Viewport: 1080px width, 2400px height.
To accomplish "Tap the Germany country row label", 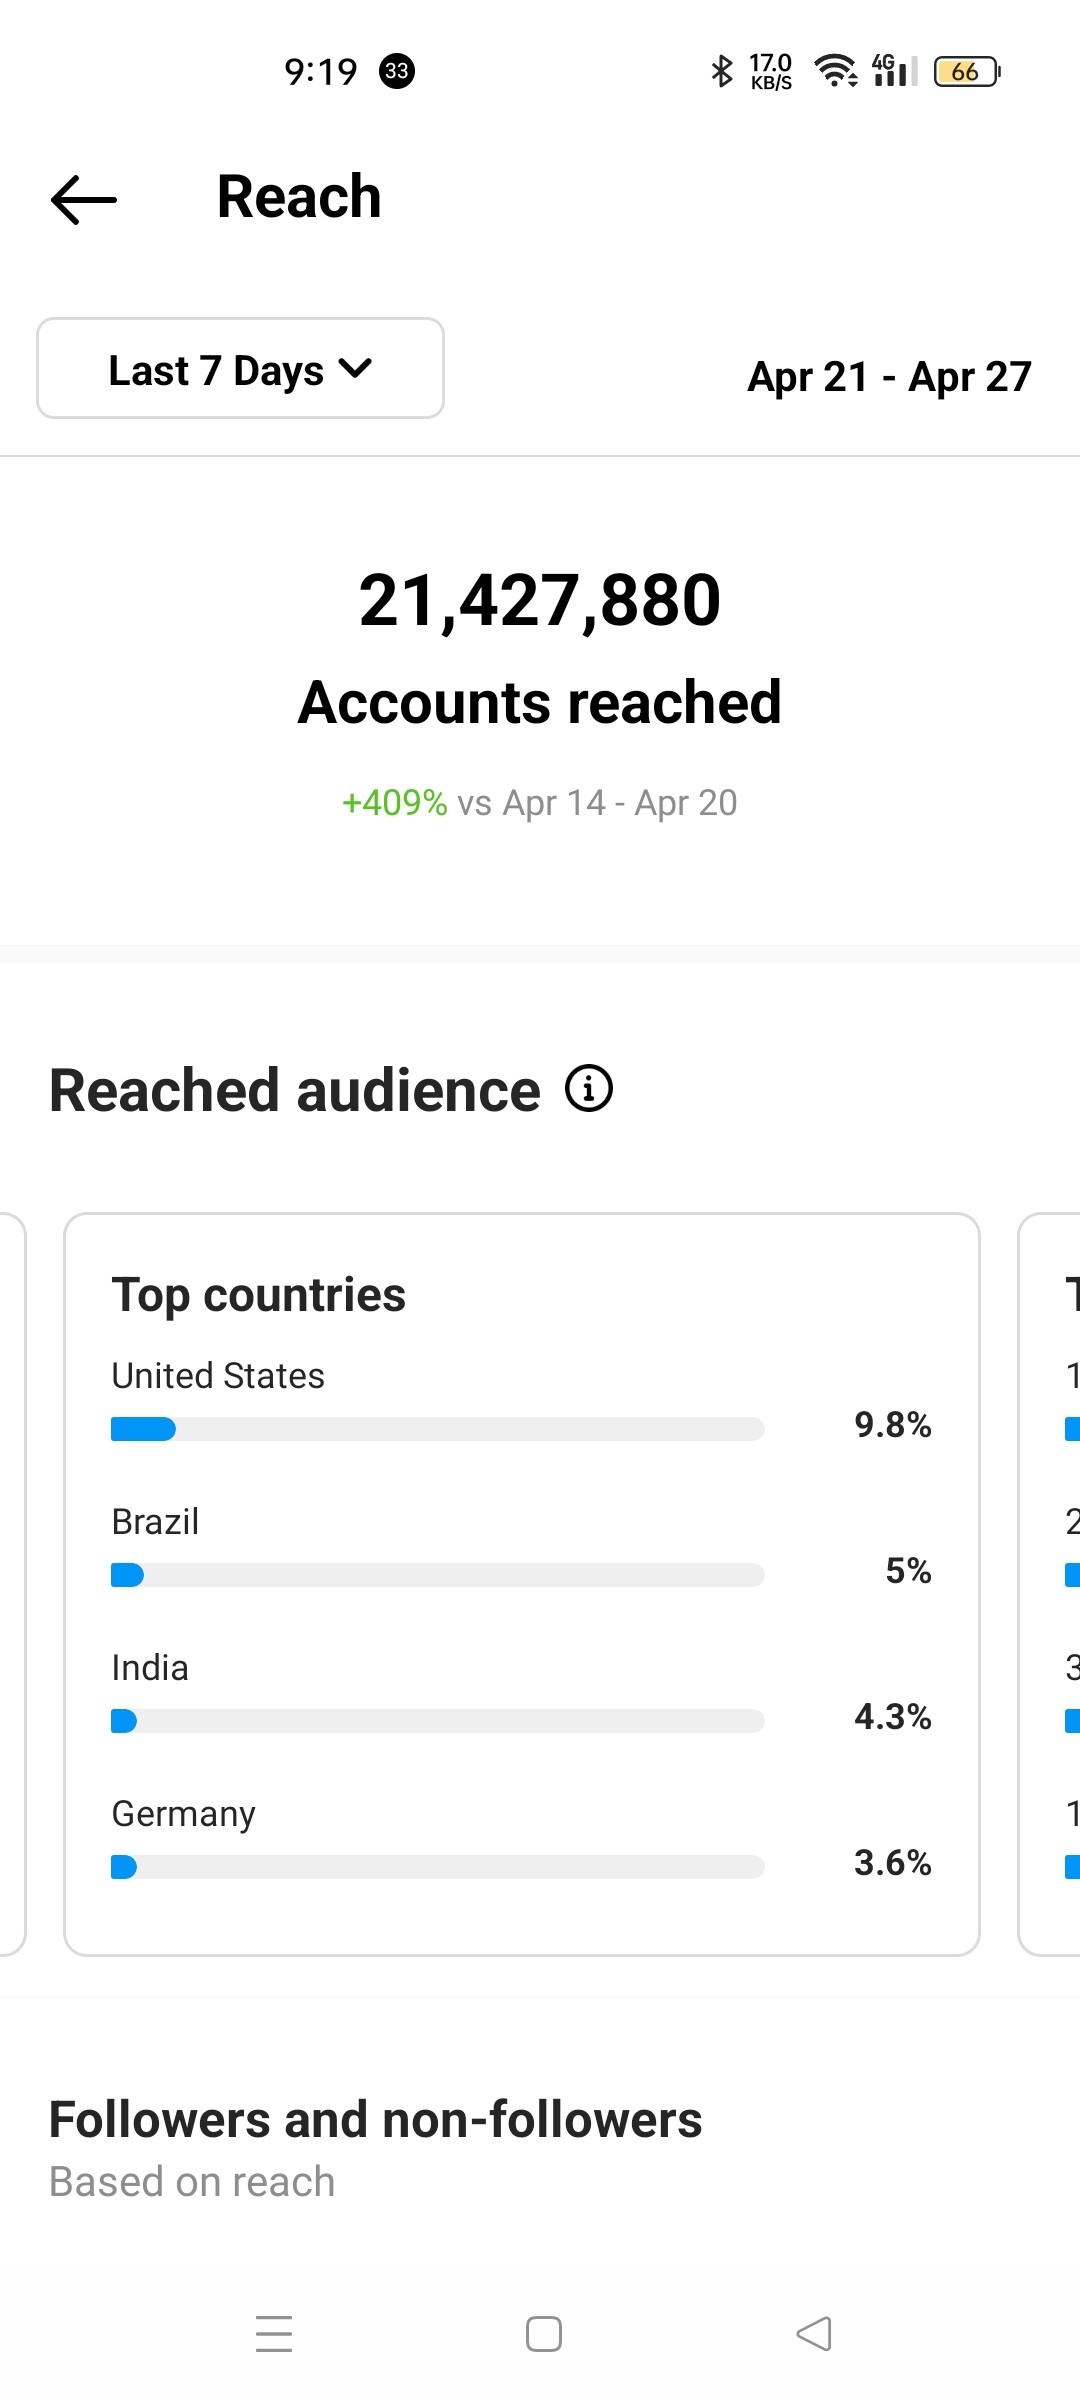I will point(184,1814).
